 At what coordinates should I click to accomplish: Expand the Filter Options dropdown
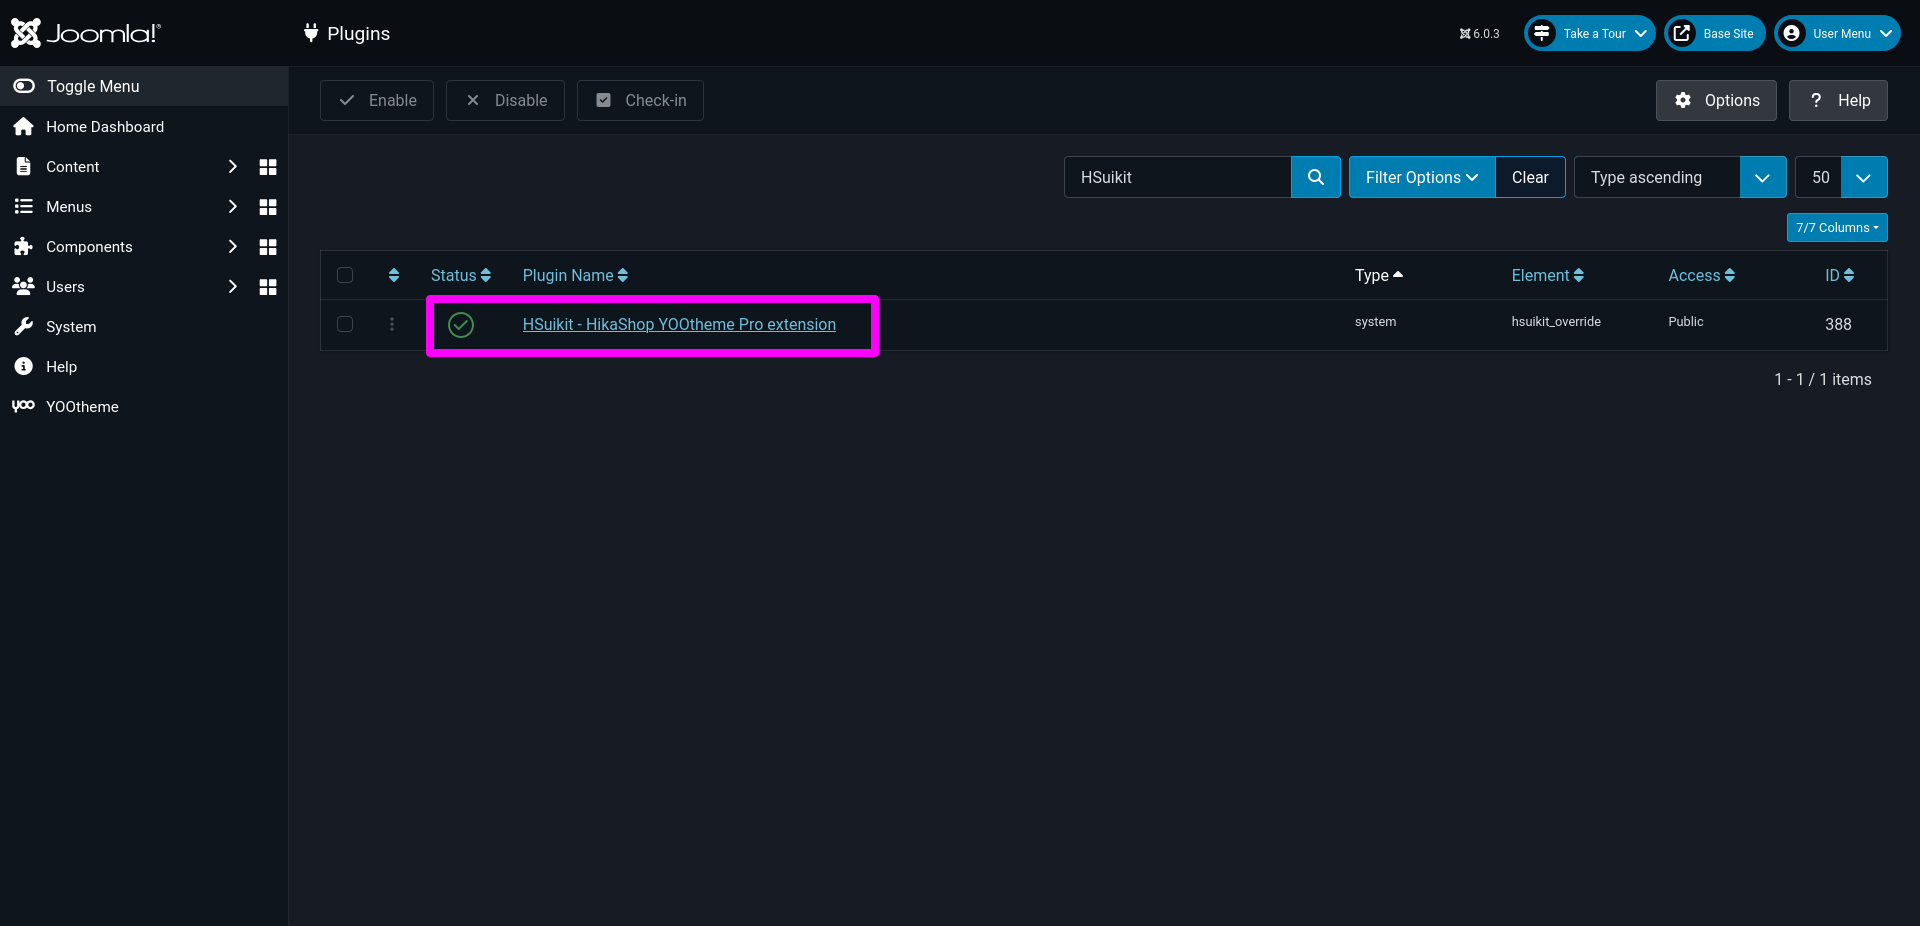[x=1421, y=177]
